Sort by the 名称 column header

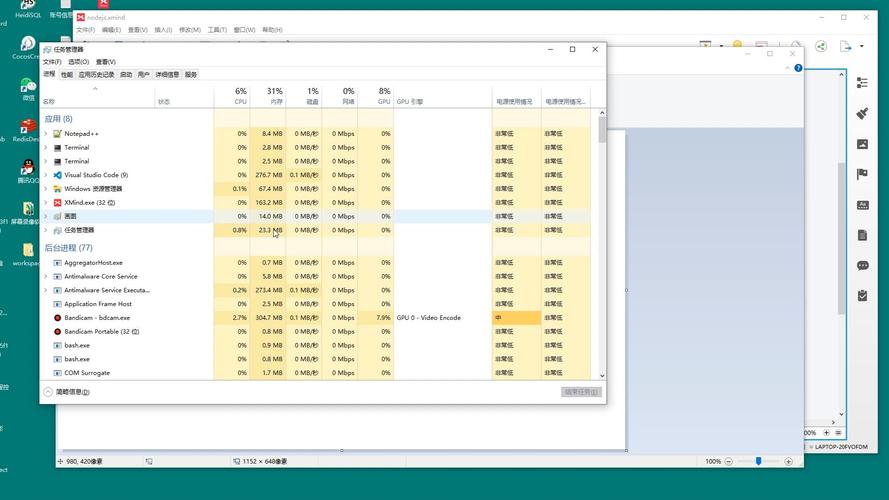98,96
